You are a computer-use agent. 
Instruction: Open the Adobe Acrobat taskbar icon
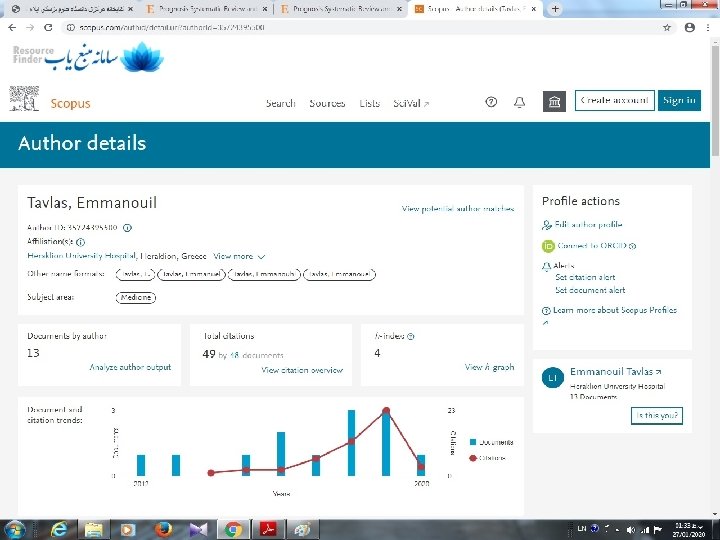click(x=268, y=529)
